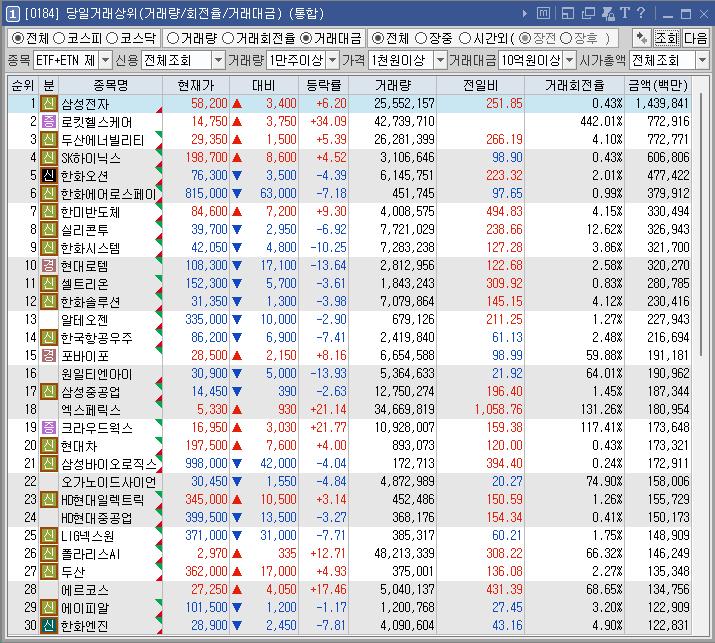Screen dimensions: 715x643
Task: Click the 거래량 table column header
Action: tap(393, 85)
